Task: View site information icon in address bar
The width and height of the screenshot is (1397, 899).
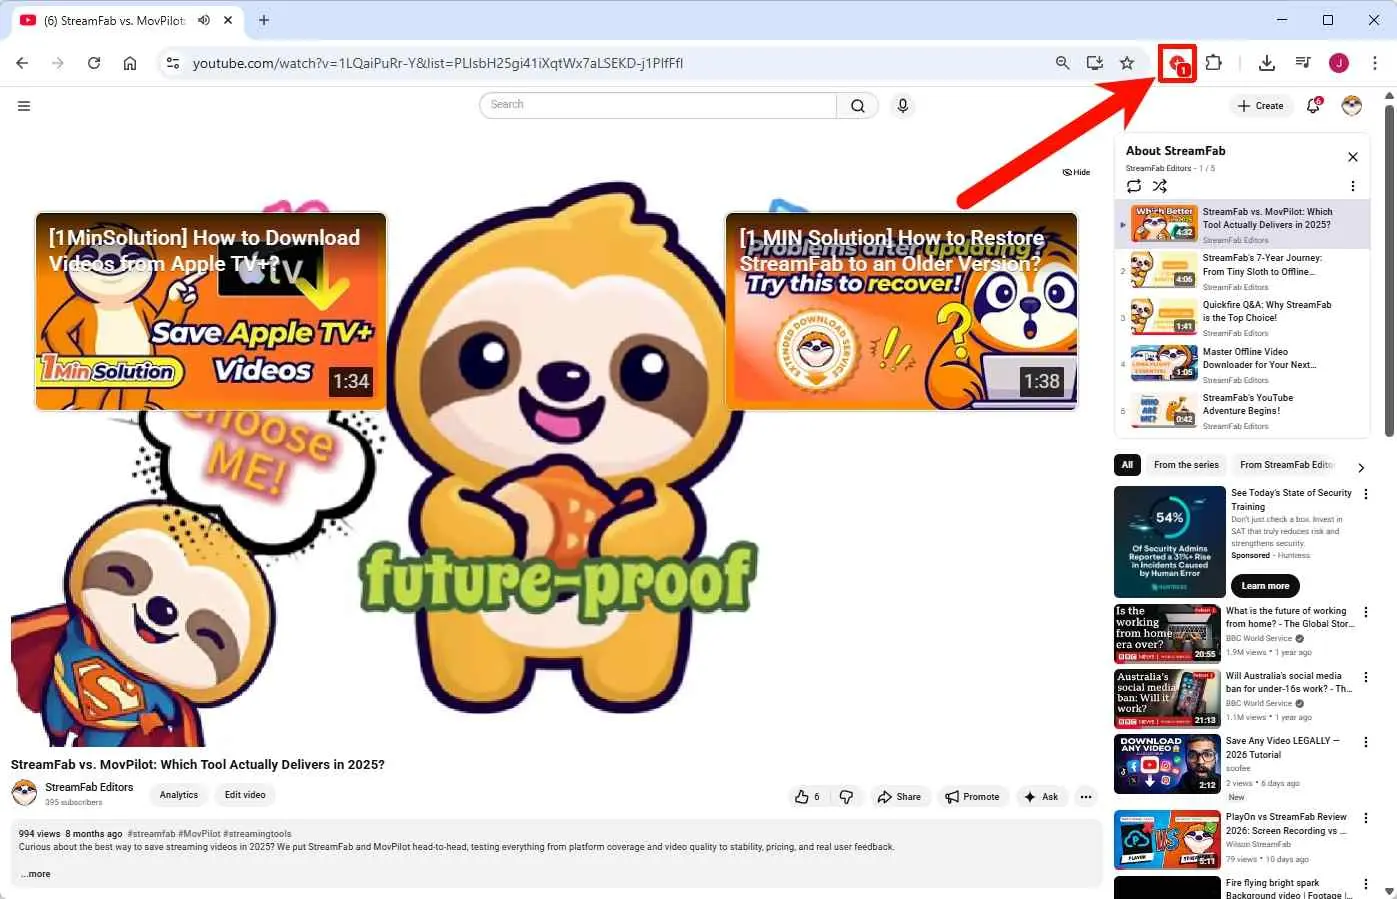Action: tap(173, 63)
